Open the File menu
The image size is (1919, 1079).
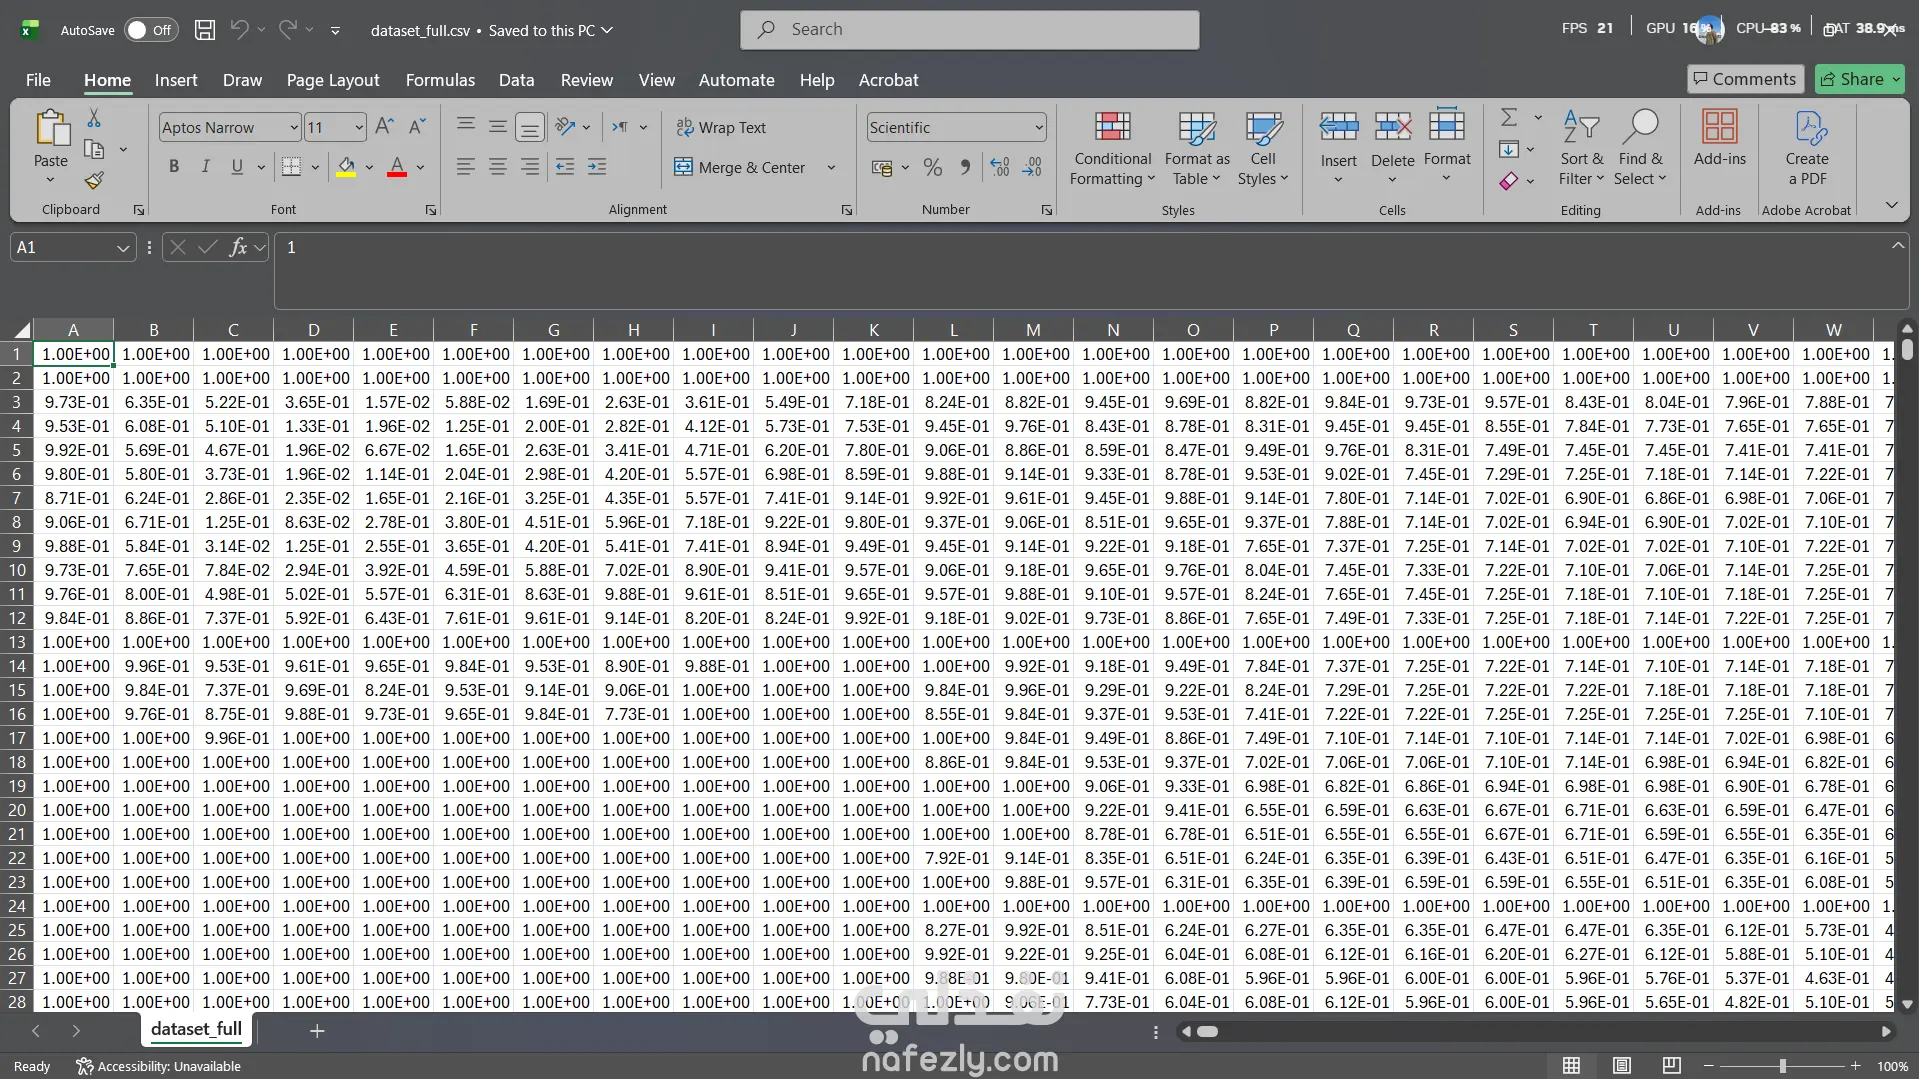pos(38,80)
